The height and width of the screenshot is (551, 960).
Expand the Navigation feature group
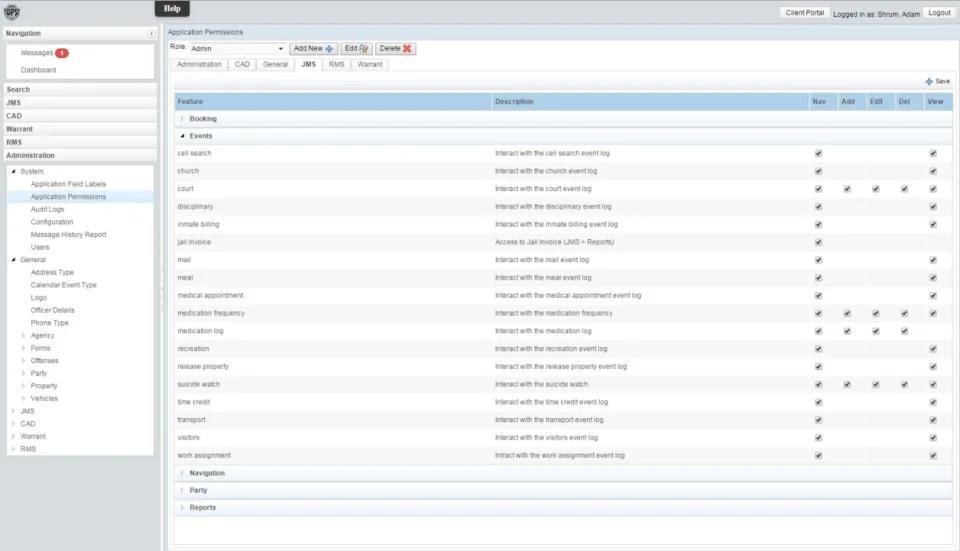(182, 473)
